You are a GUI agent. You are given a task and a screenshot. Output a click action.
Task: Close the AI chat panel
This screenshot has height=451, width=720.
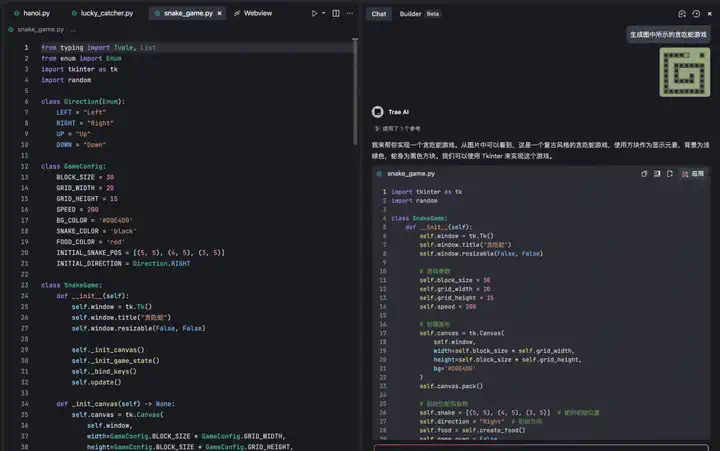[710, 14]
